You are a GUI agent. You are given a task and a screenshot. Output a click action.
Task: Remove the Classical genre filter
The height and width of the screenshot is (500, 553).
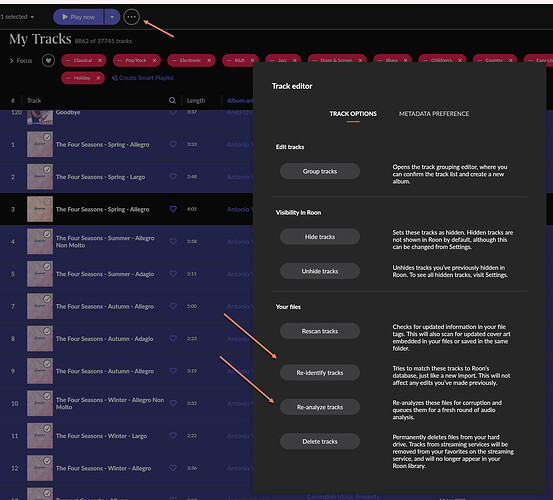[100, 61]
